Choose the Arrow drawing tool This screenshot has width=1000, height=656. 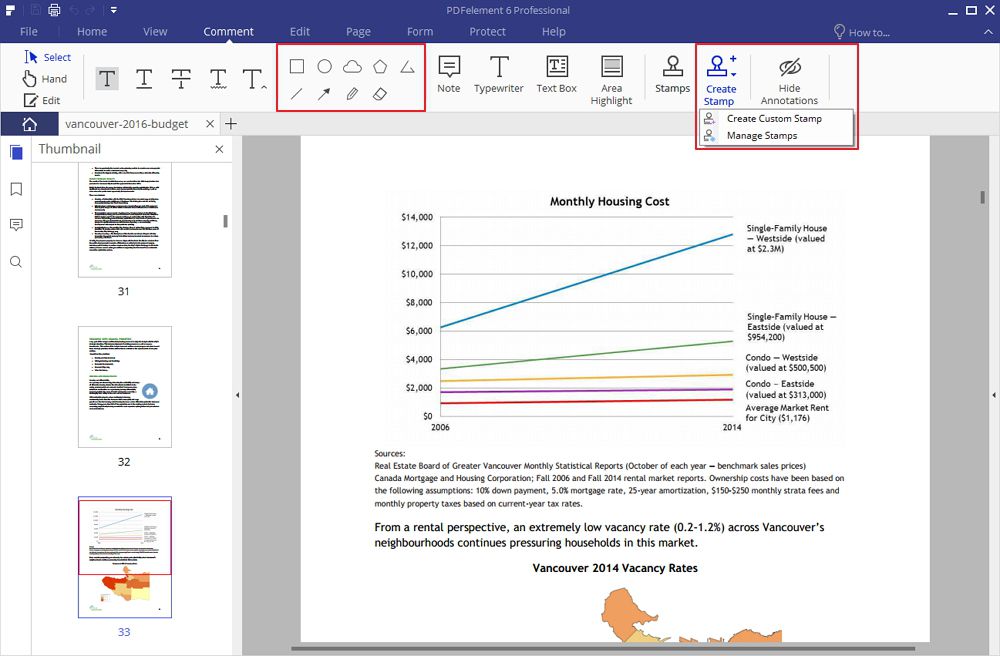[x=324, y=94]
